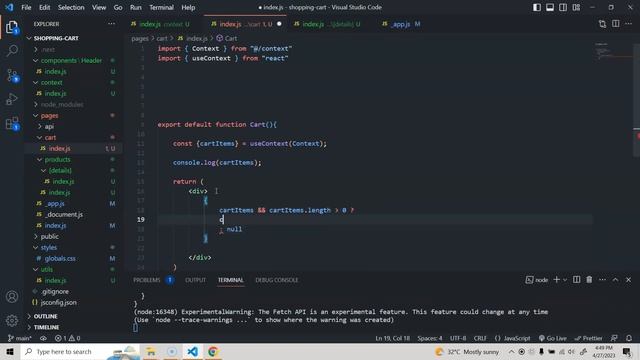Open File Explorer from taskbar
Screen dimensions: 640x360
(151, 351)
